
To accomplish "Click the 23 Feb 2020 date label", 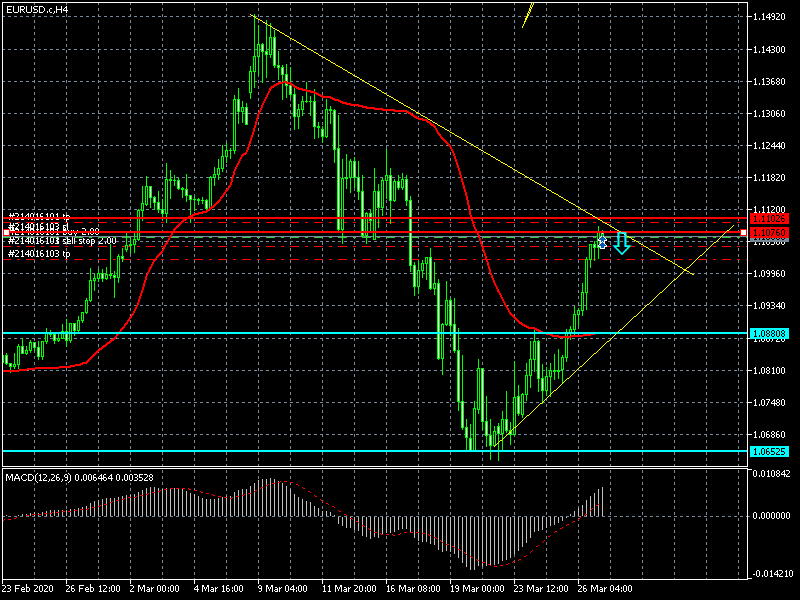I will [x=28, y=588].
